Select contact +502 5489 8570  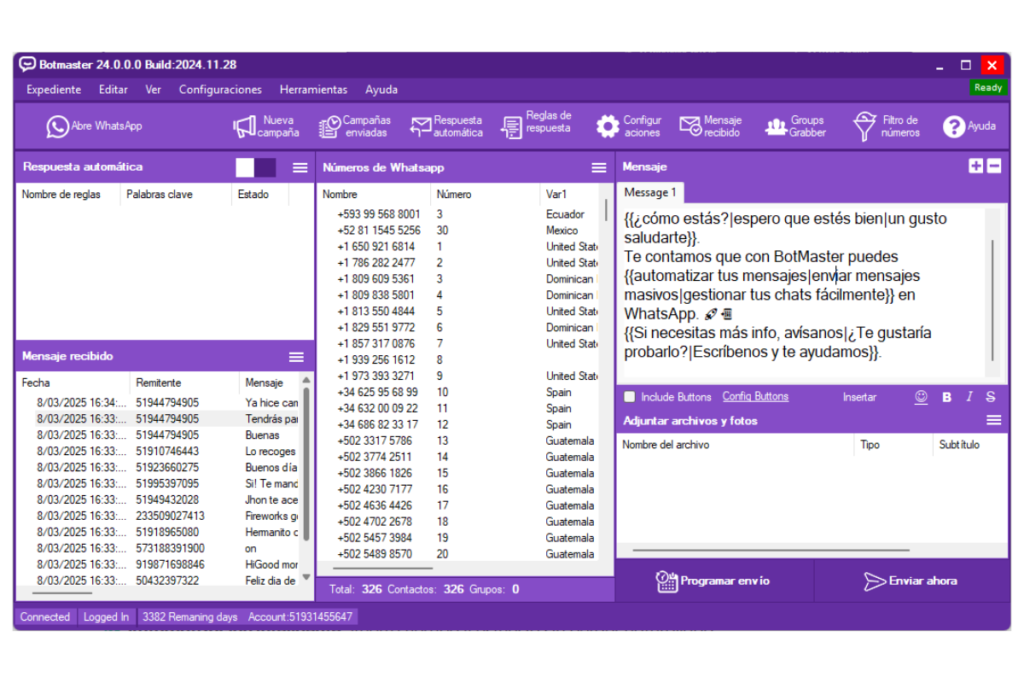click(374, 554)
